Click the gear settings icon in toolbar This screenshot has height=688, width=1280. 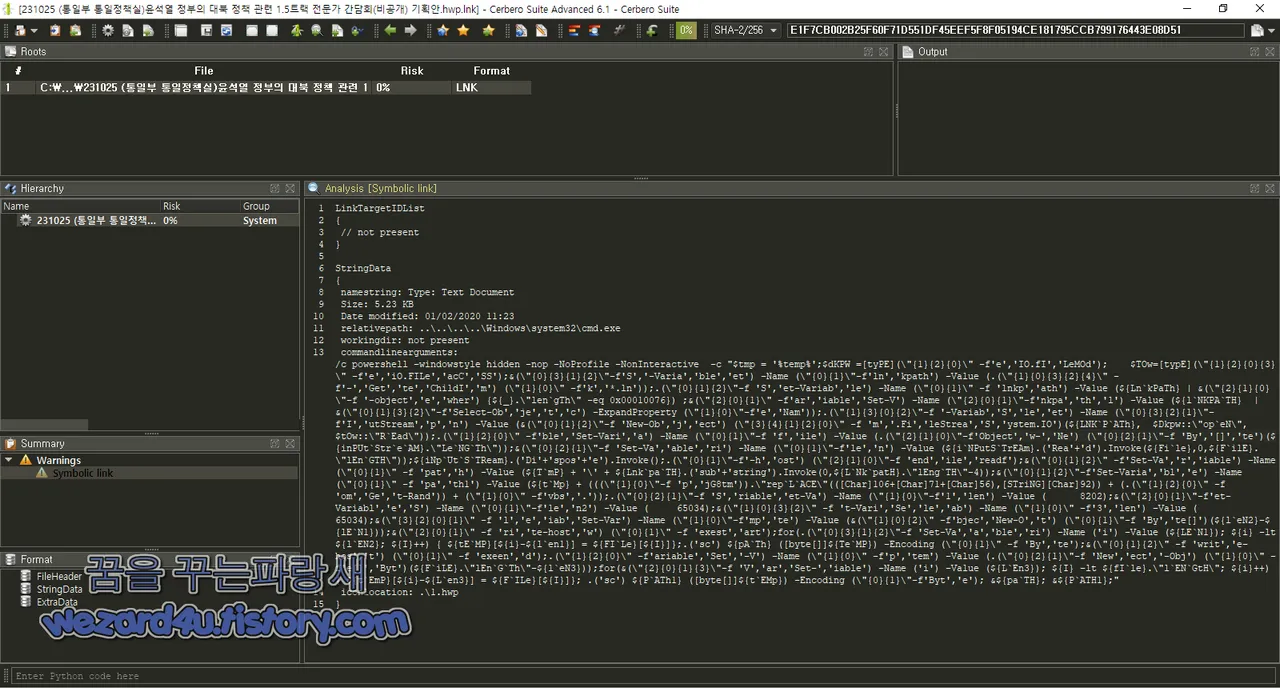click(108, 30)
